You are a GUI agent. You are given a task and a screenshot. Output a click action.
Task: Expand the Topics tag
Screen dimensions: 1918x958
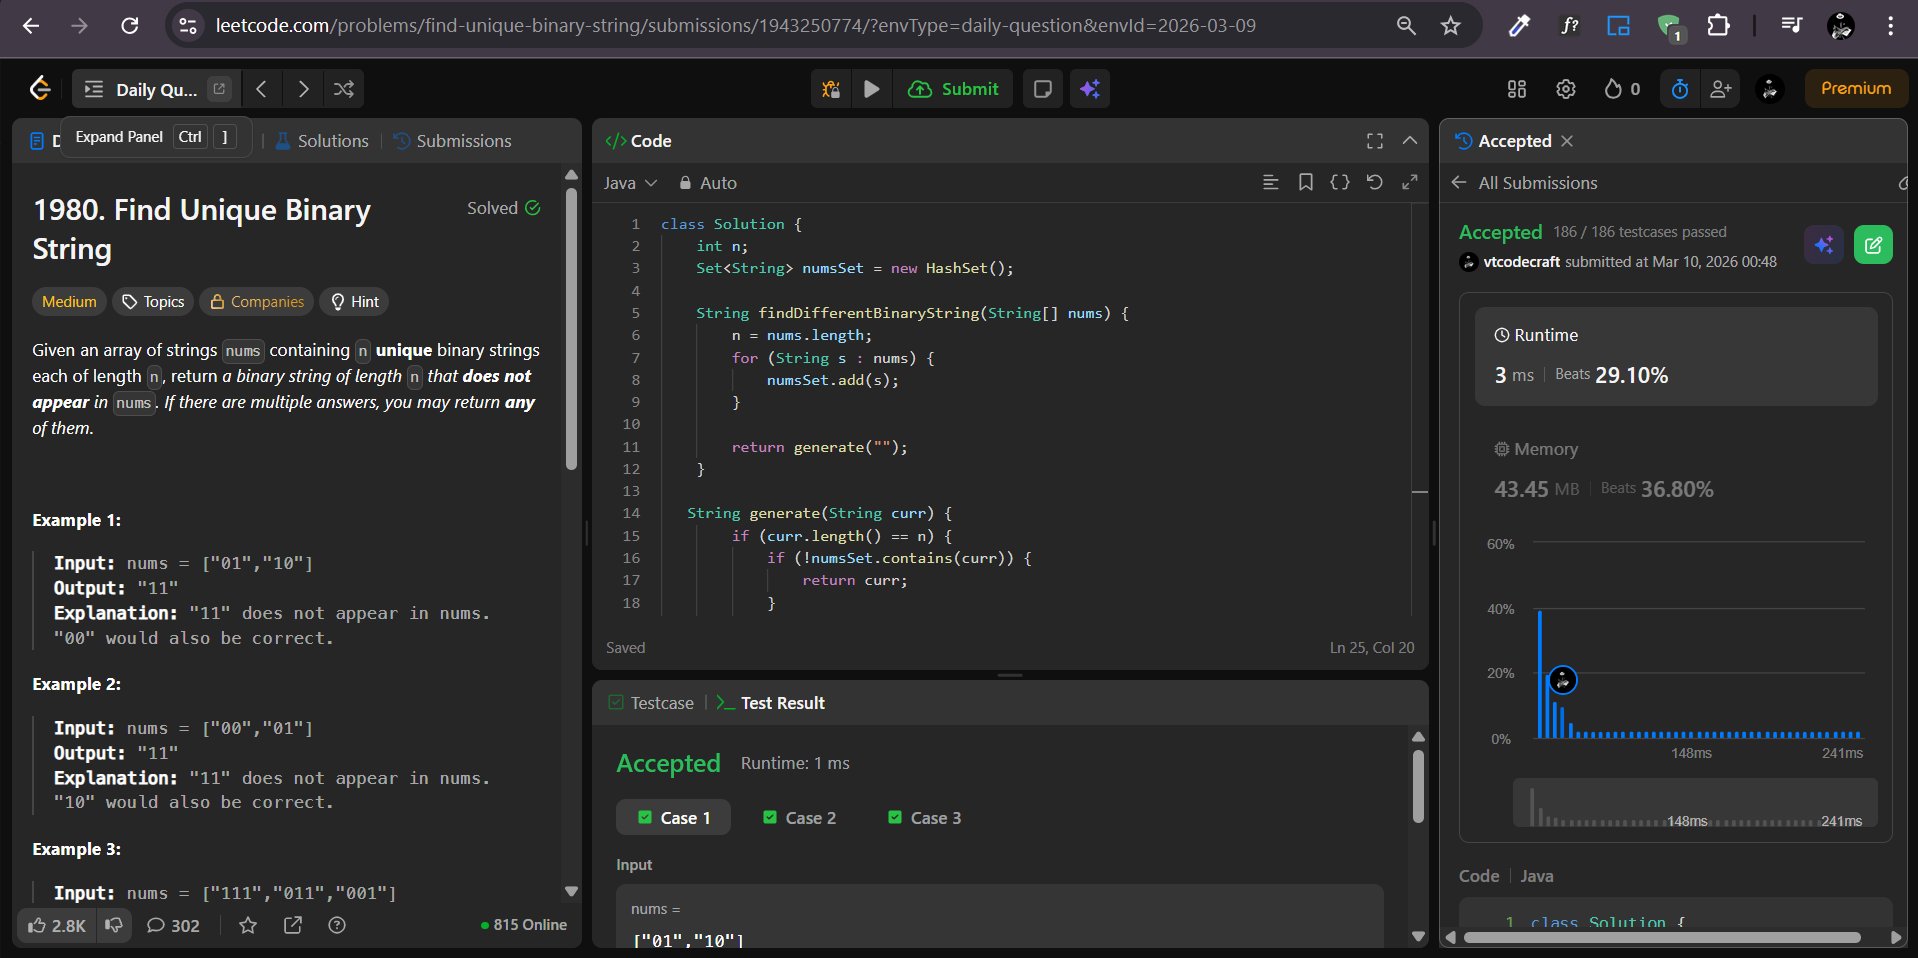(x=153, y=302)
